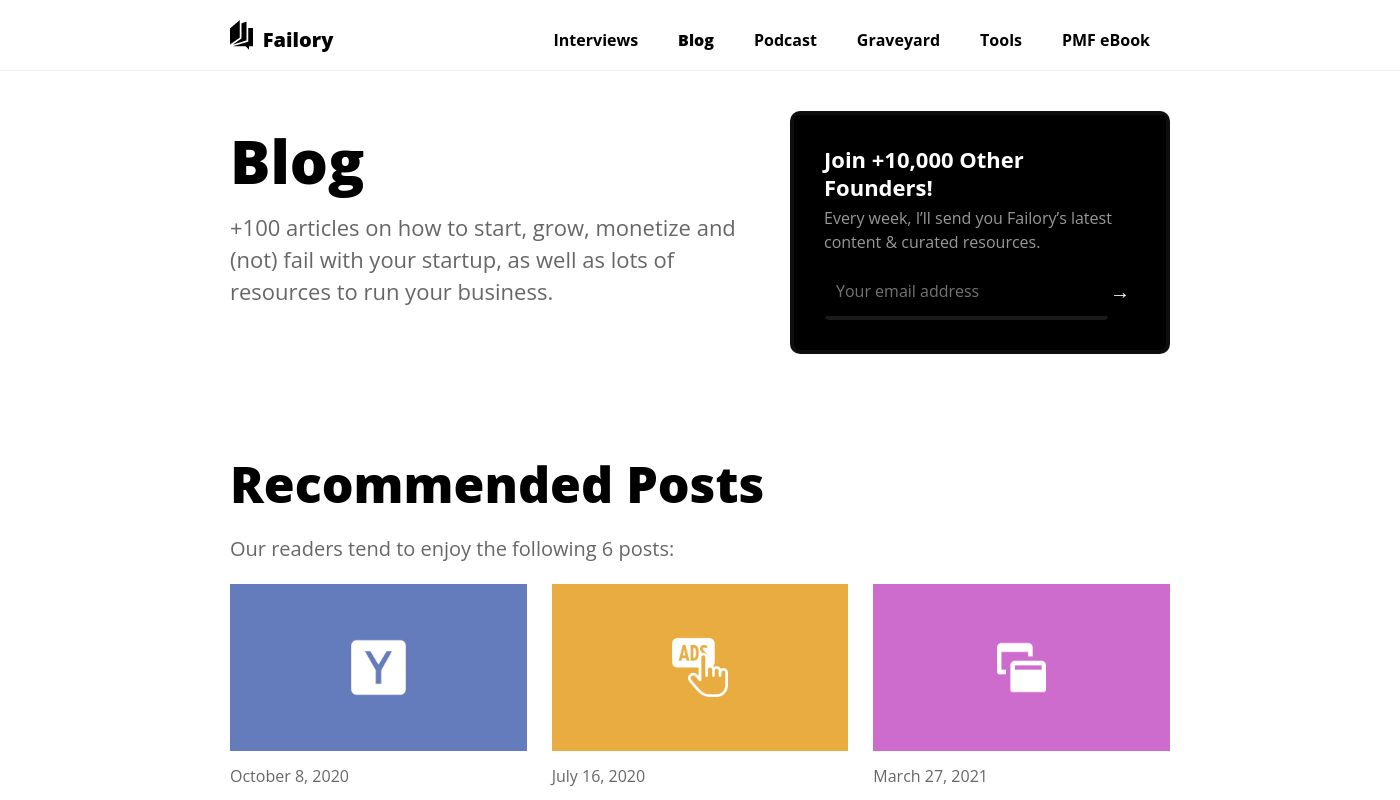Open the March 27, 2021 post
Screen dimensions: 1400x800
point(930,776)
